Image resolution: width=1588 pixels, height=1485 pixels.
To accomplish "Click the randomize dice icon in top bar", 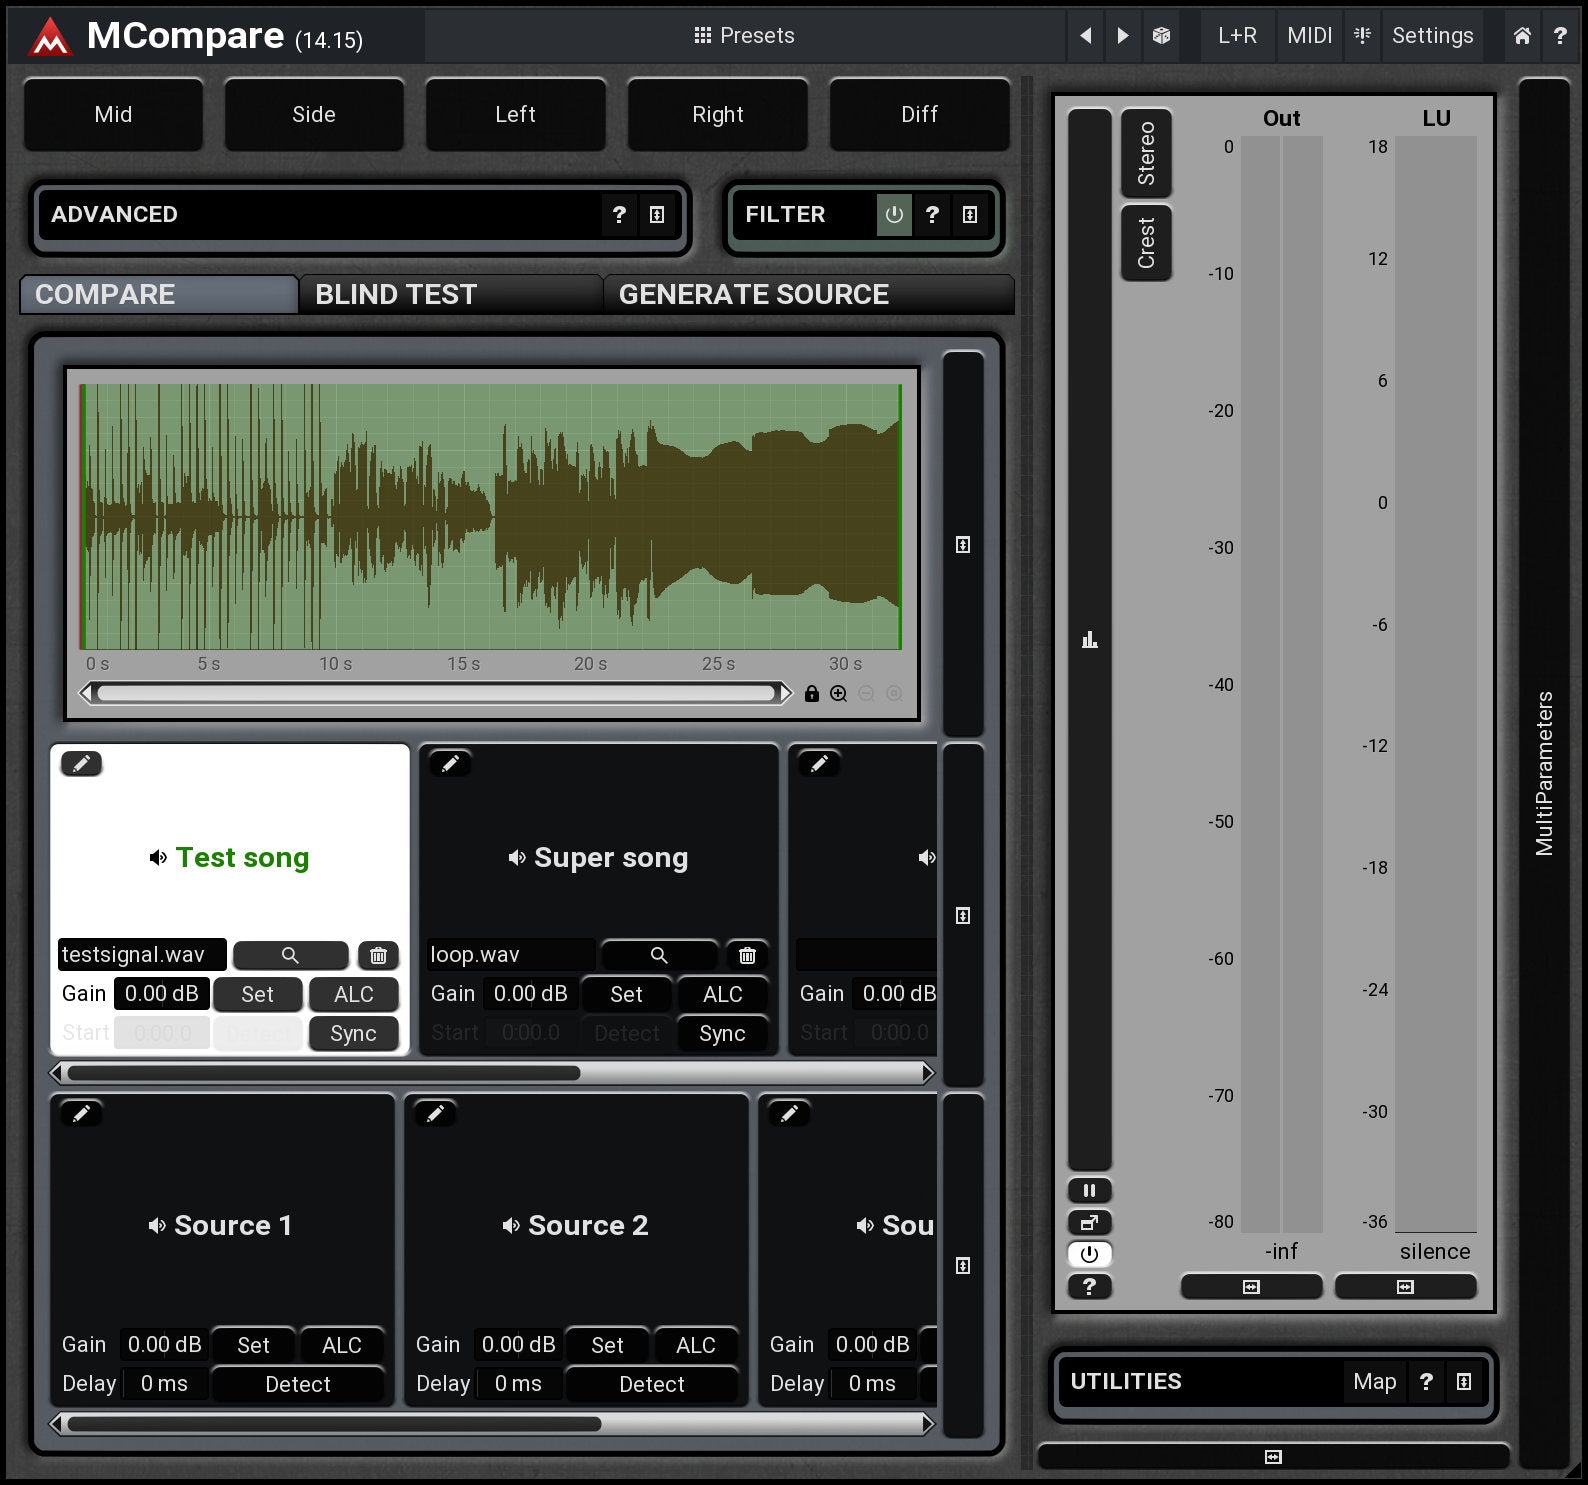I will 1161,36.
